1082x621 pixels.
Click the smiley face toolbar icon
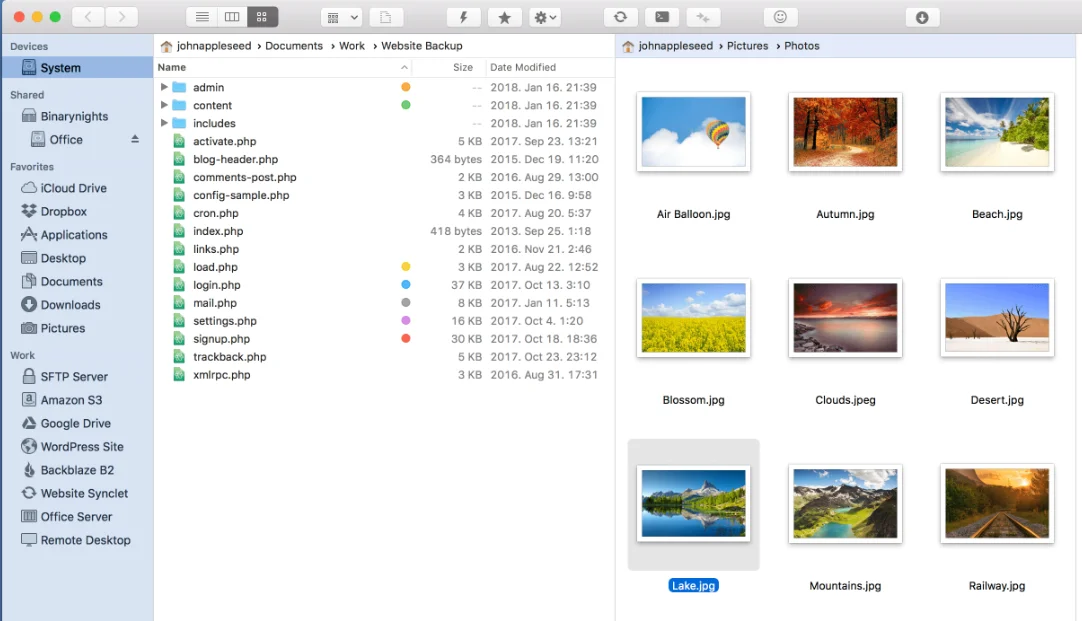click(780, 17)
